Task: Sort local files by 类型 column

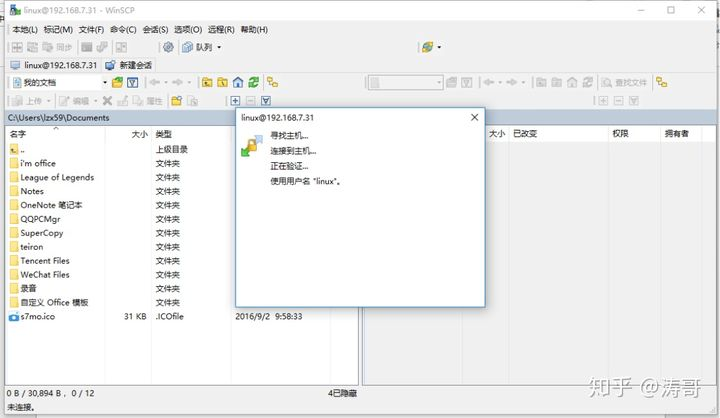Action: (191, 134)
